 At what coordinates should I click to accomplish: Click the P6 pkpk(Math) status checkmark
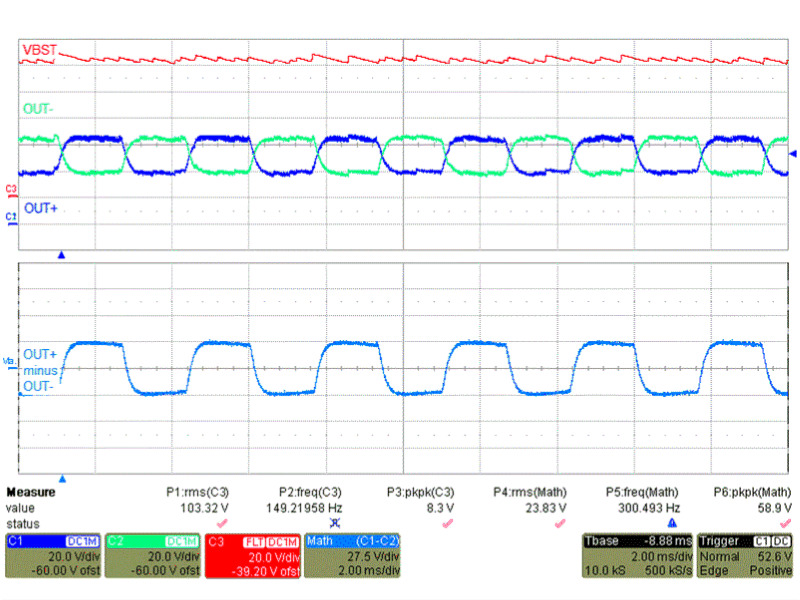tap(785, 523)
